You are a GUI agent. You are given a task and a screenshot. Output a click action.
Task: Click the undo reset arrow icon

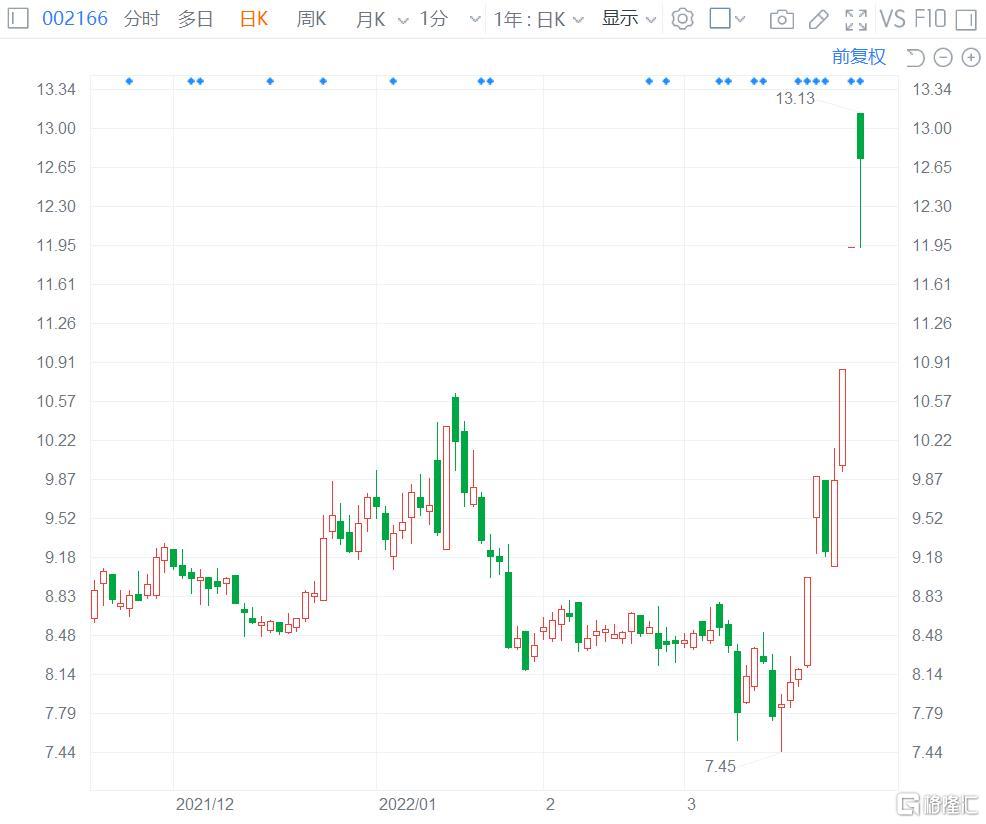pyautogui.click(x=915, y=58)
